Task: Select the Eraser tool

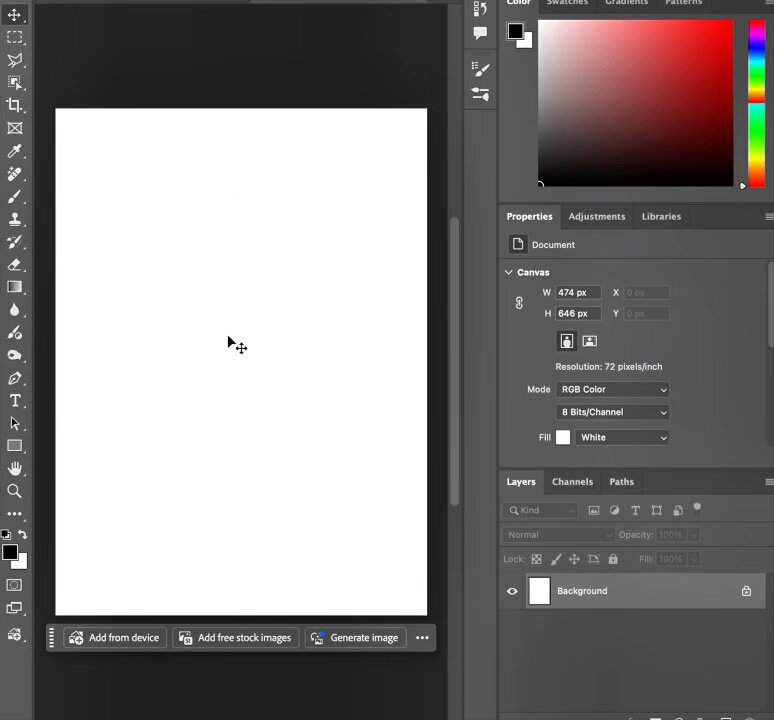Action: [x=14, y=265]
